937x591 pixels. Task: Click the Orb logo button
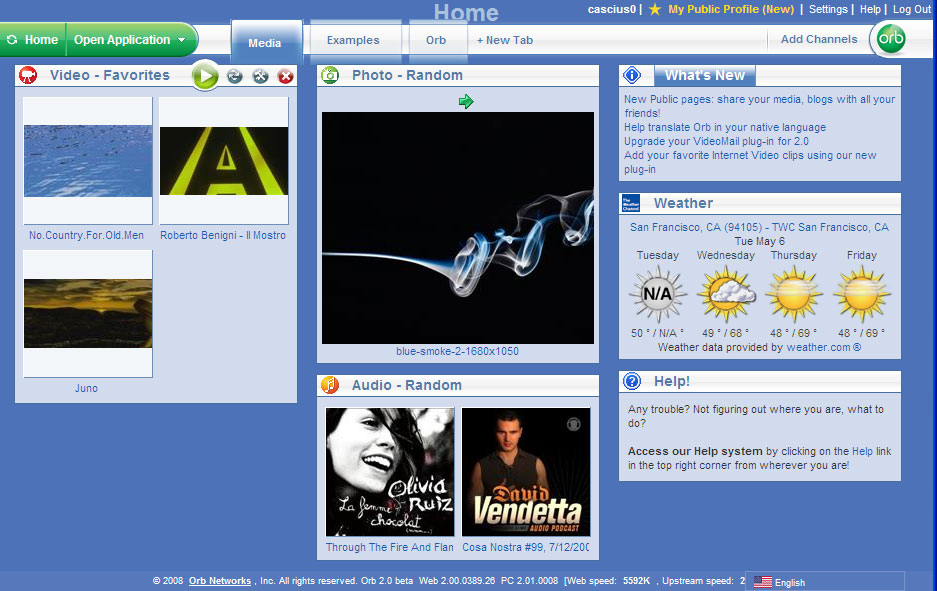point(891,39)
